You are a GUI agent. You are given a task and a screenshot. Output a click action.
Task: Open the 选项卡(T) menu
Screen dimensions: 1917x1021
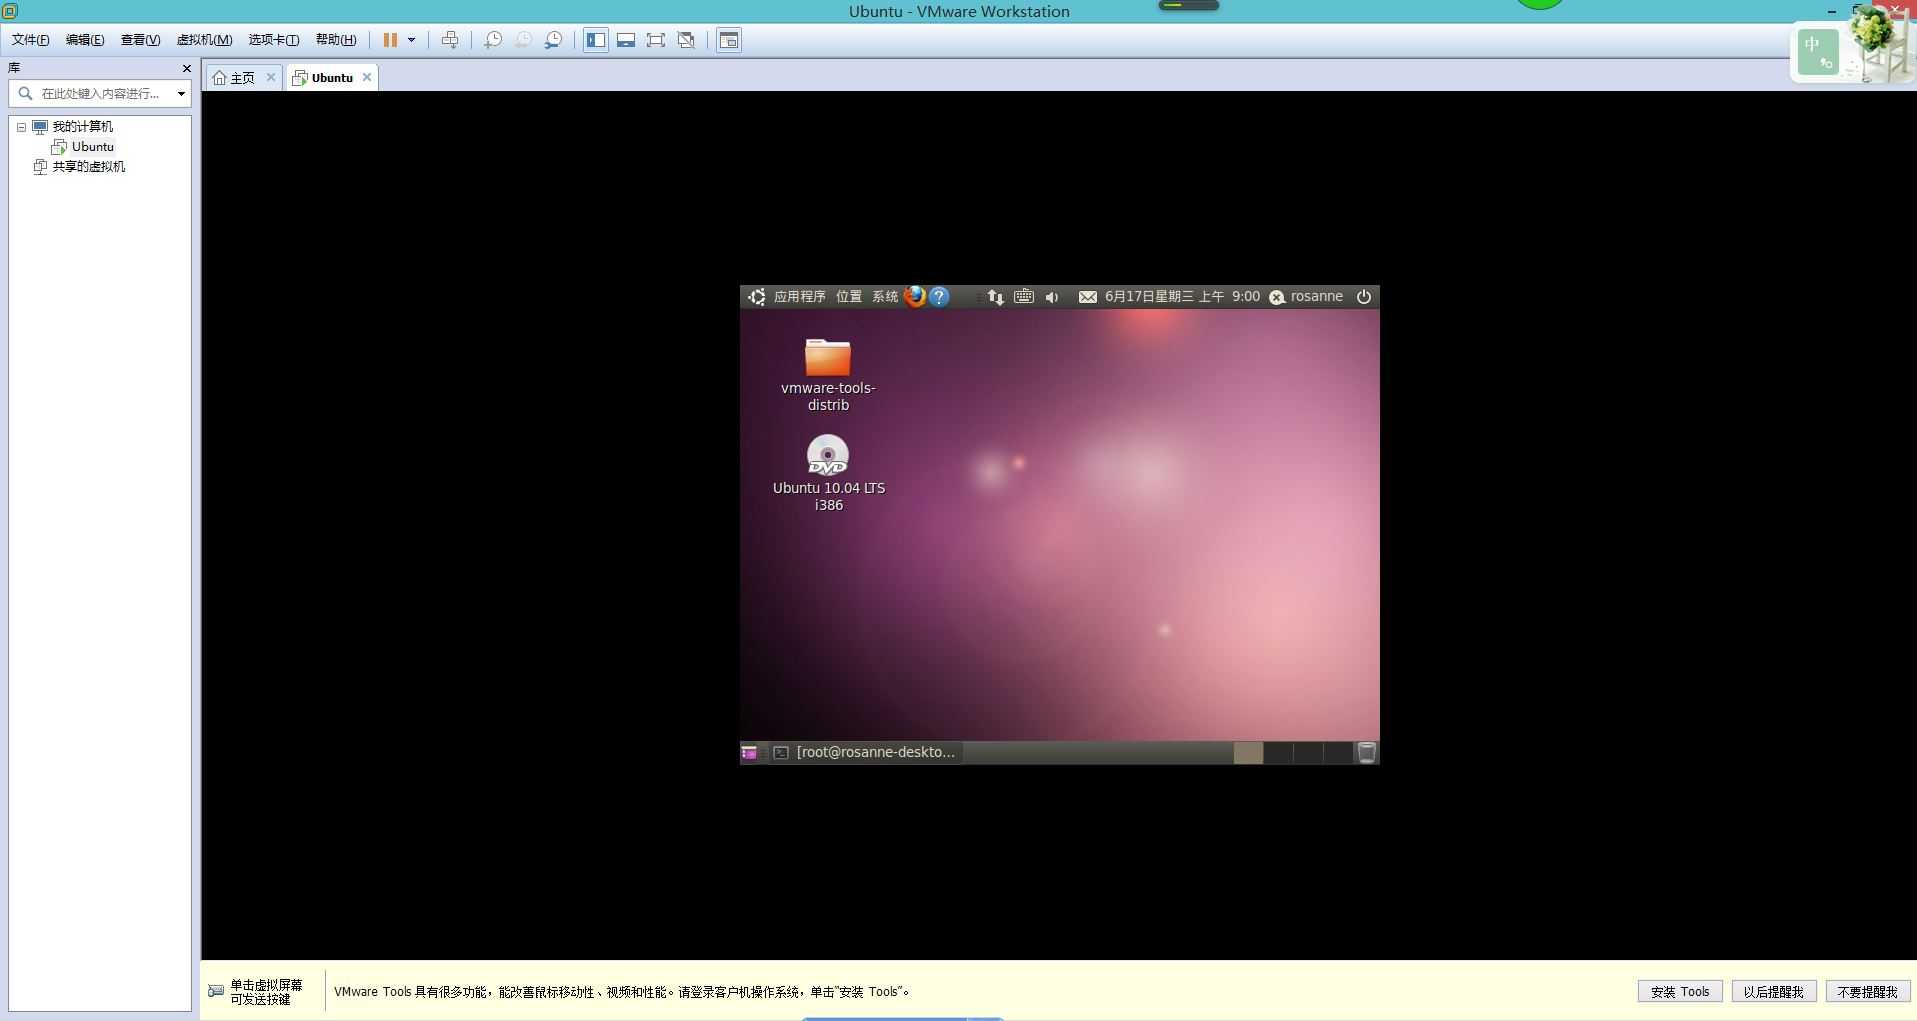click(273, 40)
